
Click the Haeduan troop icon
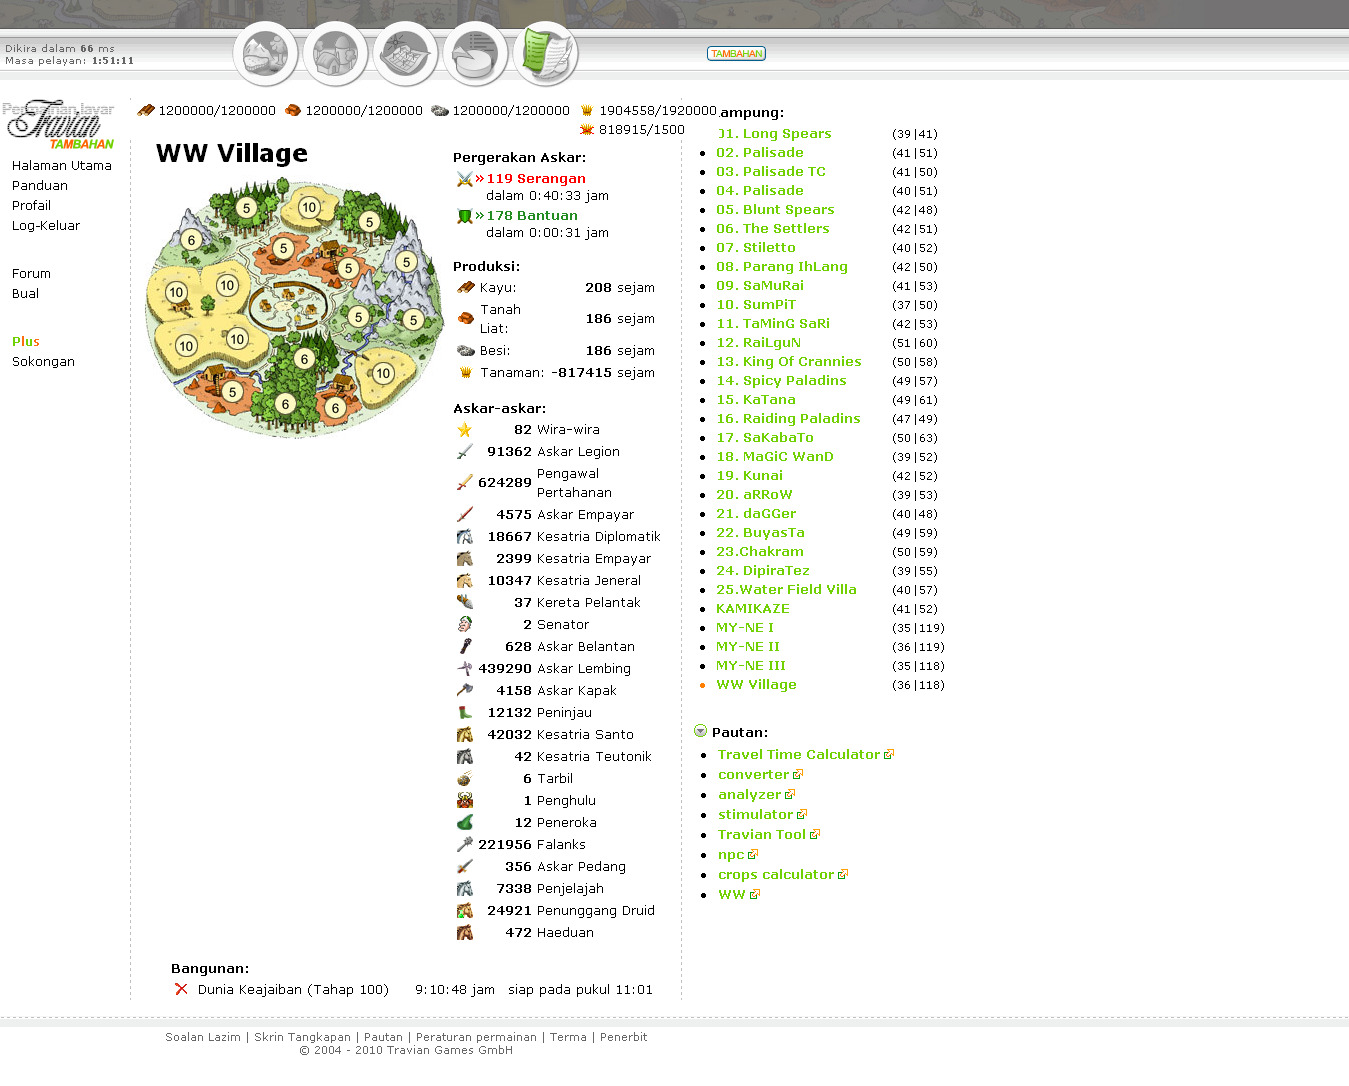(x=464, y=933)
